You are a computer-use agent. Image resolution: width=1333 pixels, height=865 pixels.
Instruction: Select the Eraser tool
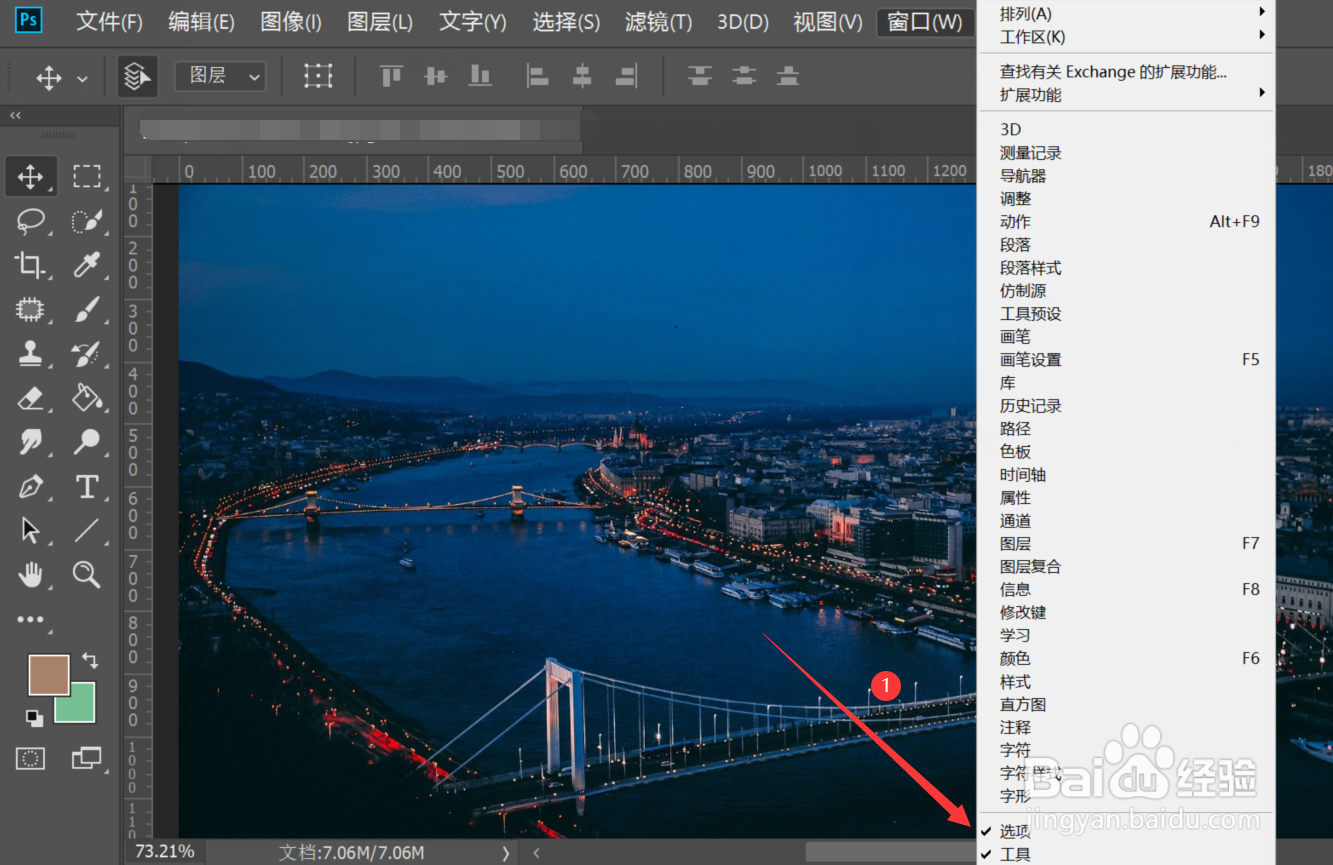point(30,398)
